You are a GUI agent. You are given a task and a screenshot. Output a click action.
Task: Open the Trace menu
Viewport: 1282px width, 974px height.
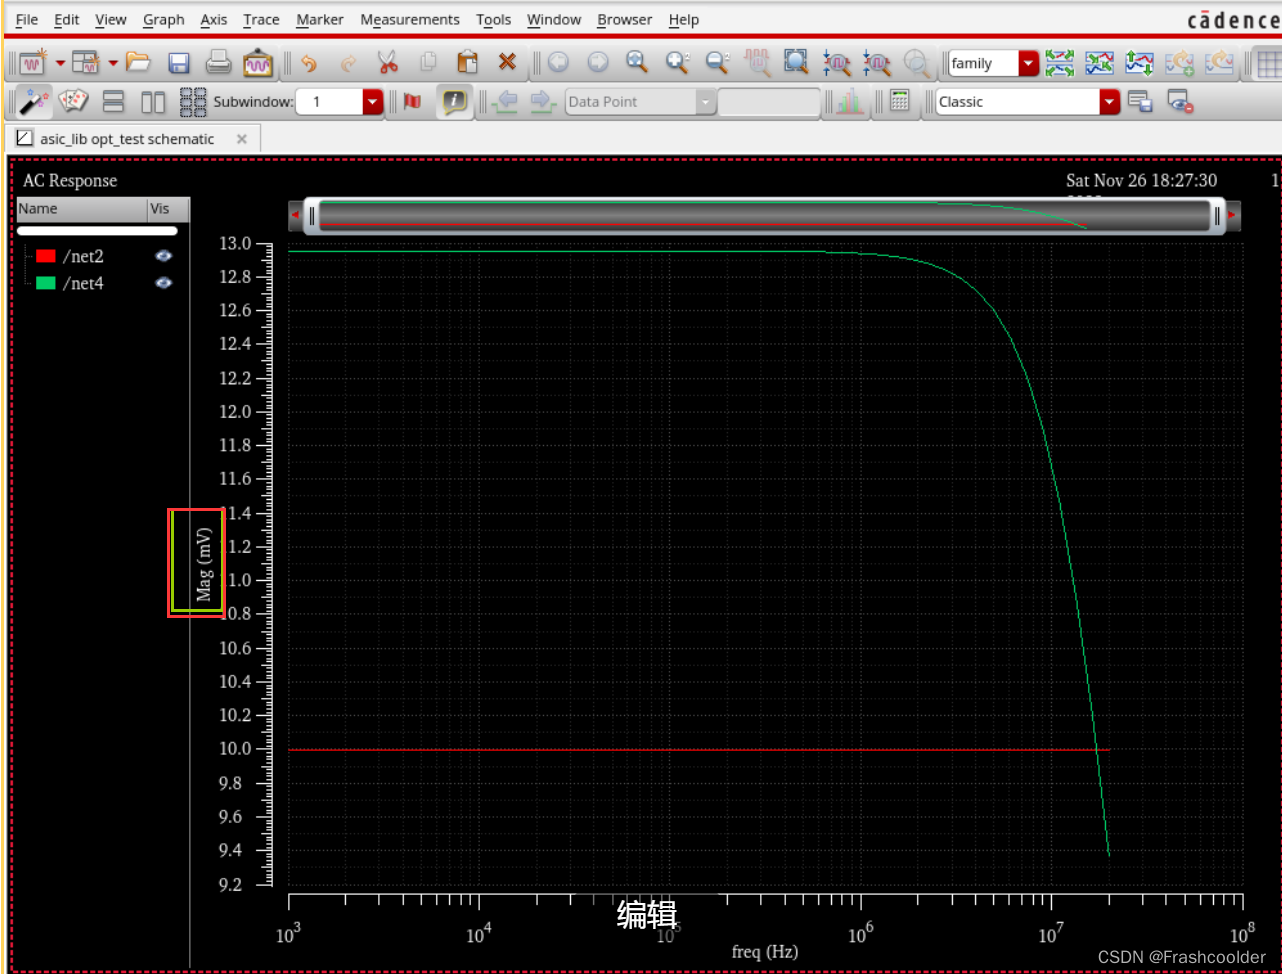click(x=262, y=19)
